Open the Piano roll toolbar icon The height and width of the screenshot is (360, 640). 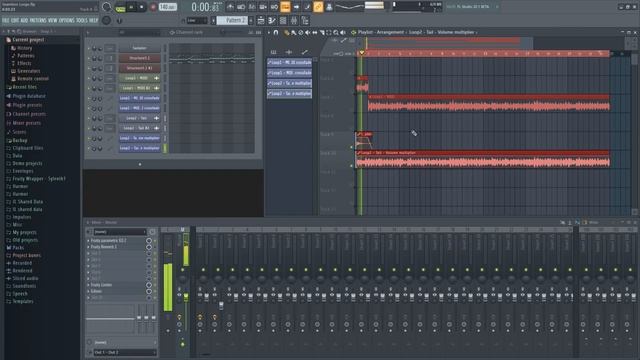[x=272, y=20]
